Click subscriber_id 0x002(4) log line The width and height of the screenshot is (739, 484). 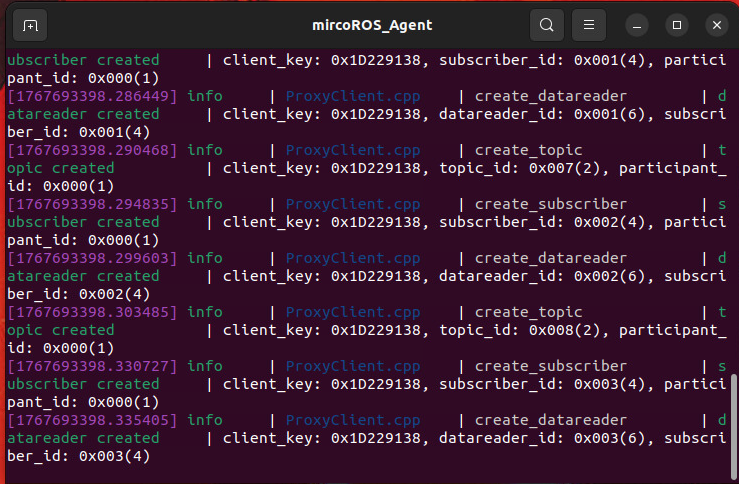click(542, 222)
